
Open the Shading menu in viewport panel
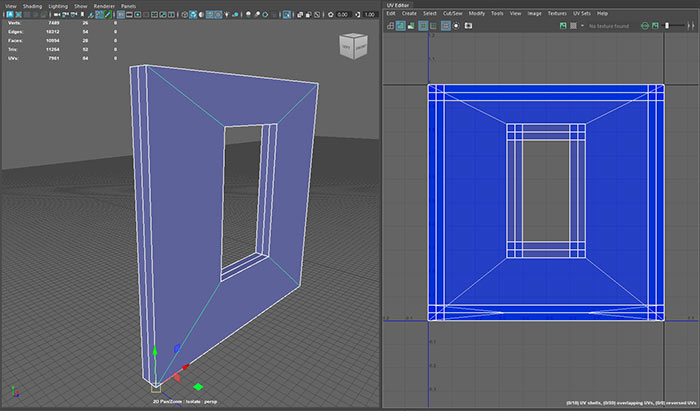tap(33, 5)
